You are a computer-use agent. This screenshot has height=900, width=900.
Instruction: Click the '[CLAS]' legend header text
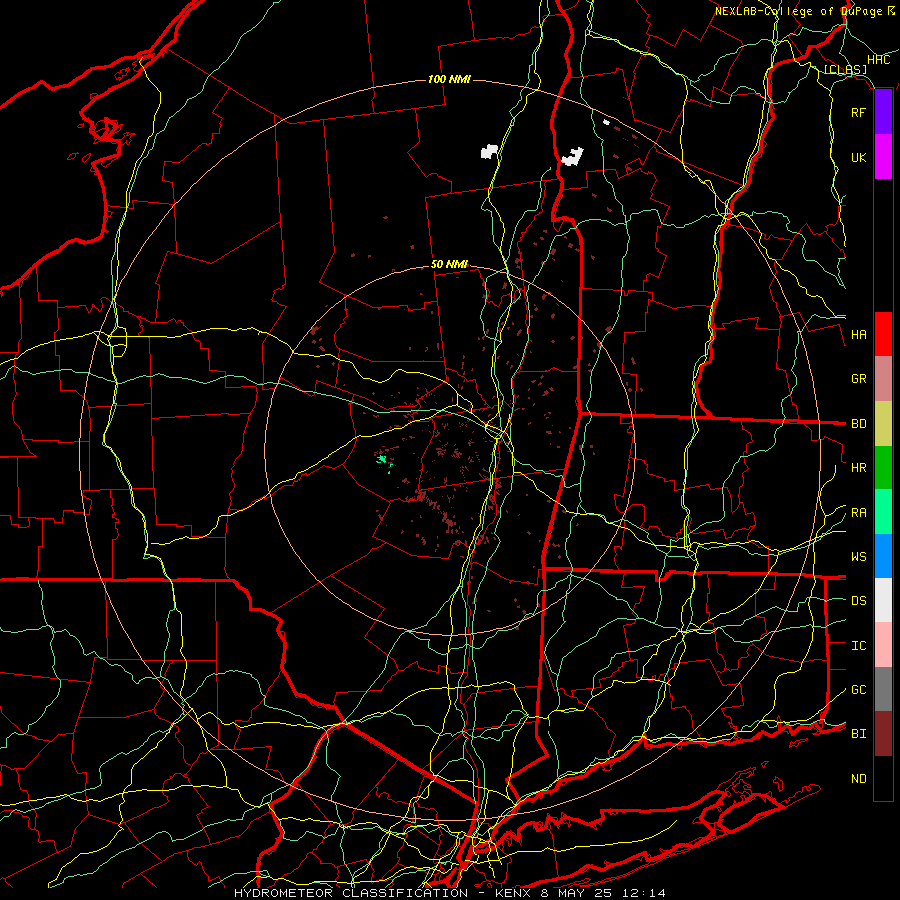[x=845, y=69]
